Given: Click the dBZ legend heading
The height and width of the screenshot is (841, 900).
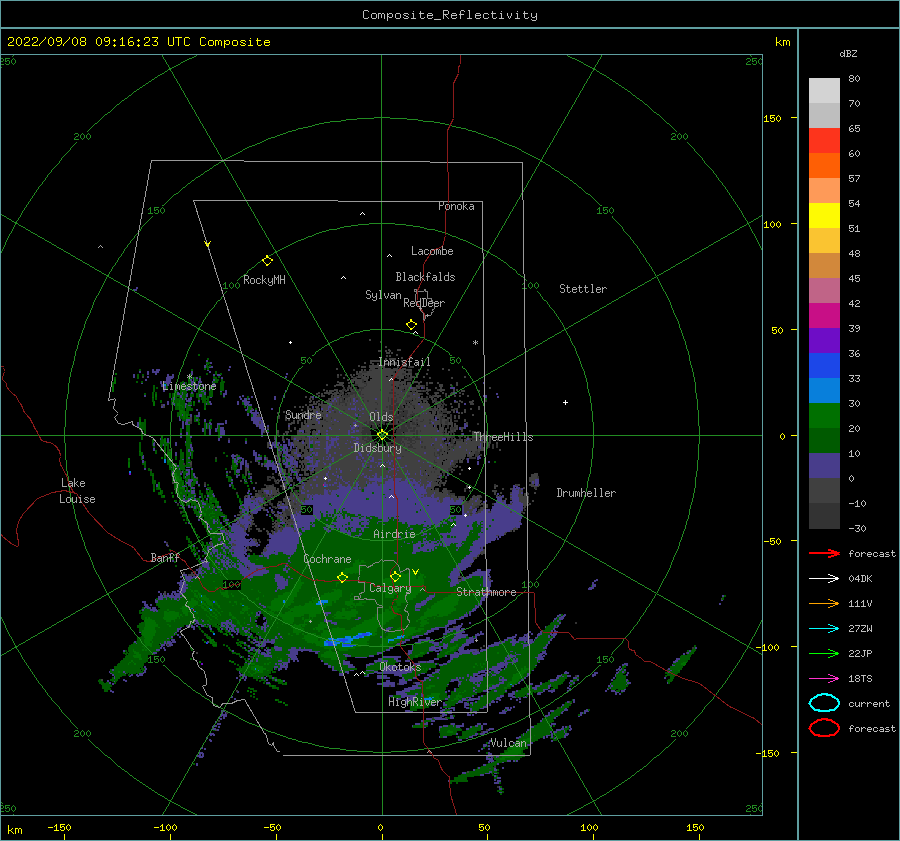Looking at the screenshot, I should coord(848,53).
